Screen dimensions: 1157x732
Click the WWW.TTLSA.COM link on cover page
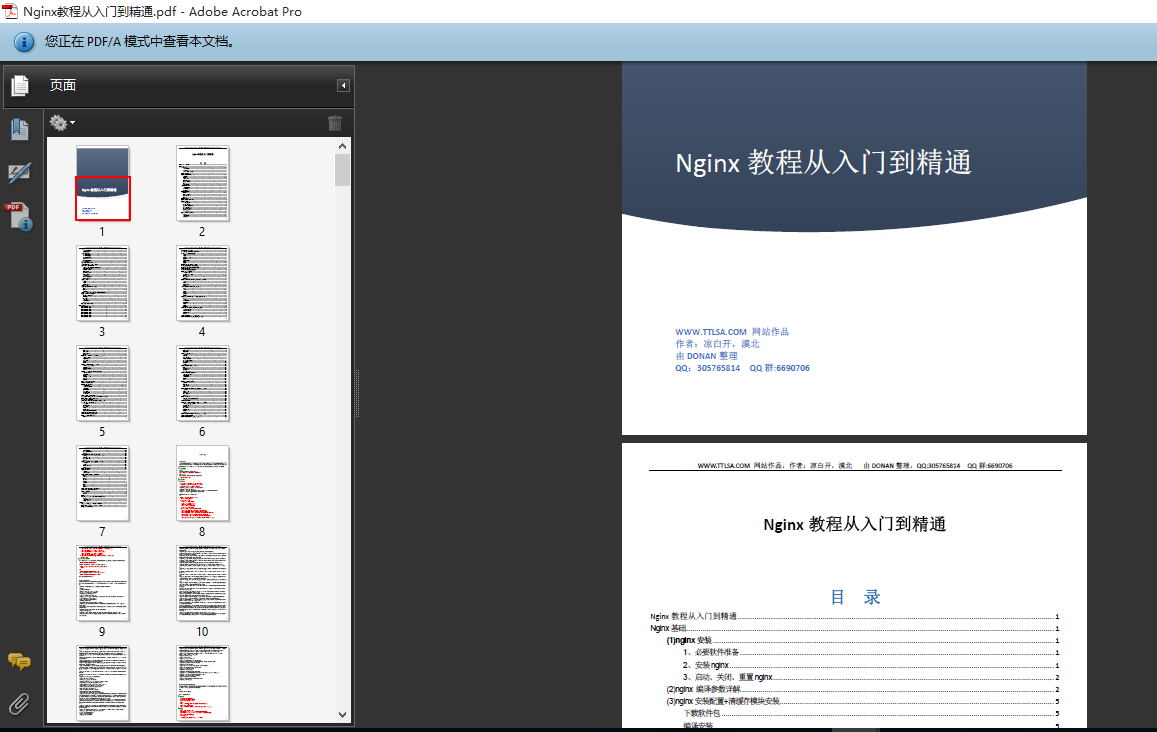(711, 332)
